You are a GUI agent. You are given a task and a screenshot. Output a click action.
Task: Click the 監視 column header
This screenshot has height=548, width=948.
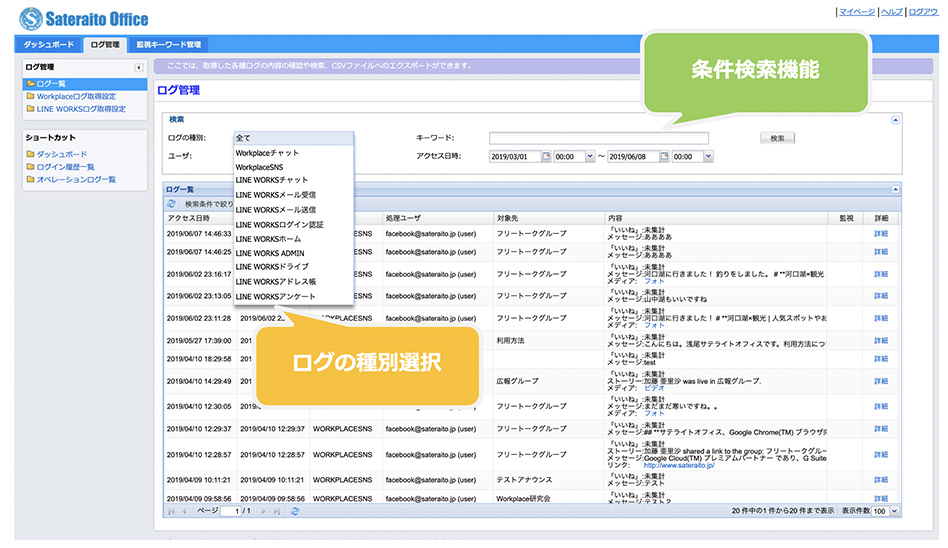click(846, 218)
